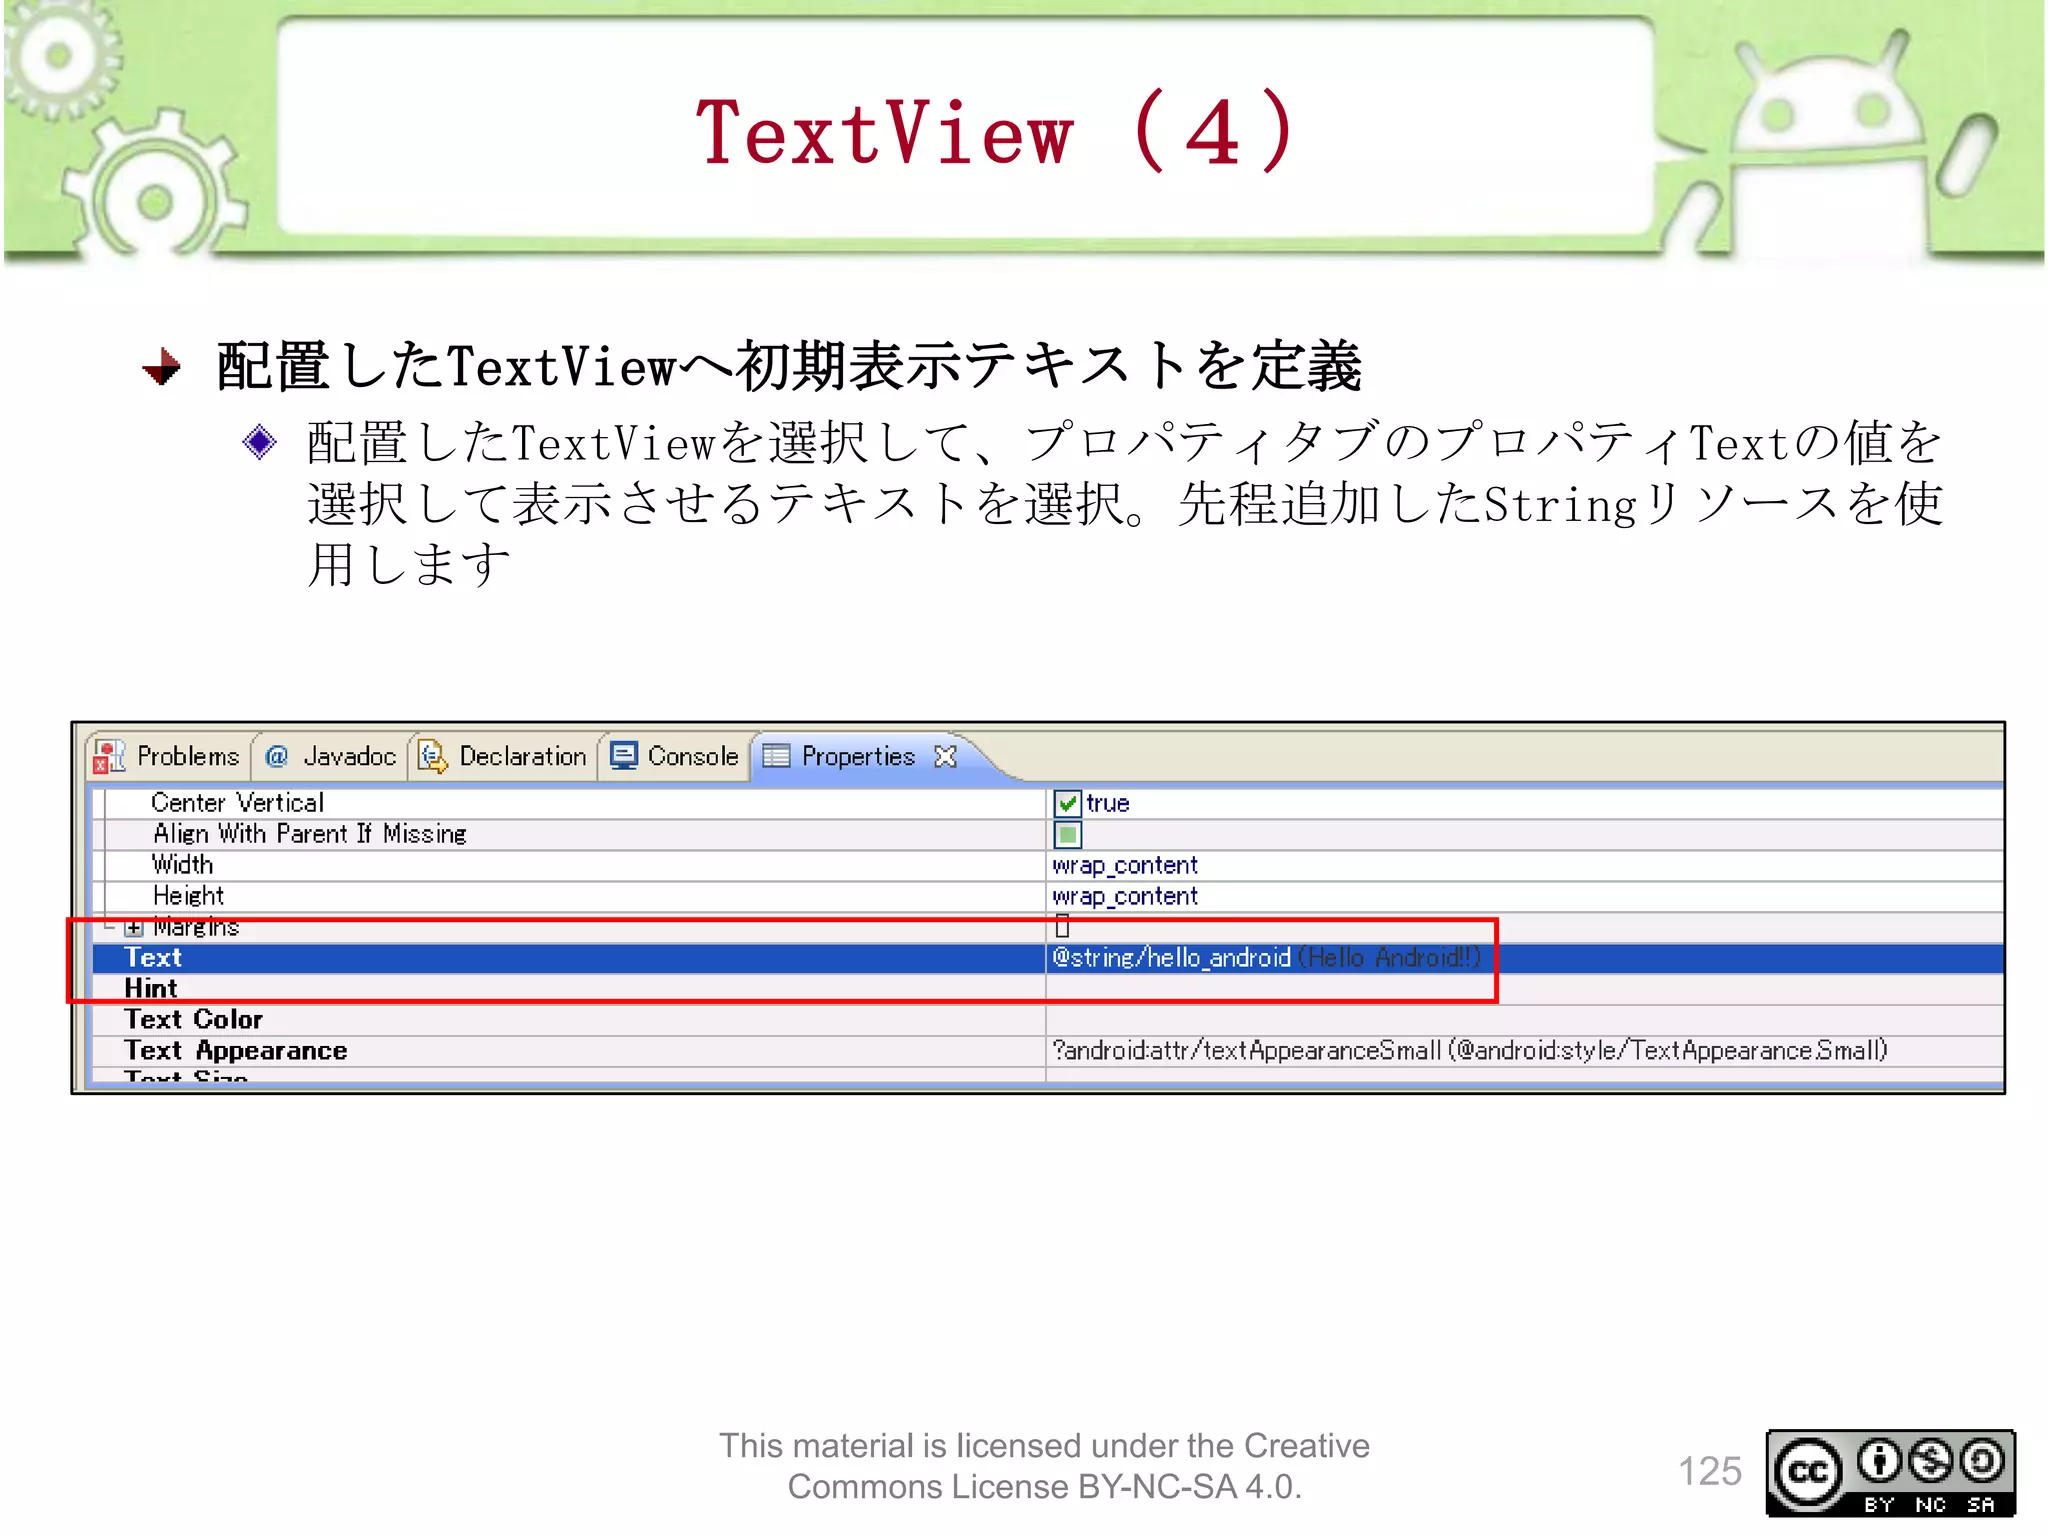Select the Text Color property
This screenshot has width=2048, height=1536.
(193, 1020)
